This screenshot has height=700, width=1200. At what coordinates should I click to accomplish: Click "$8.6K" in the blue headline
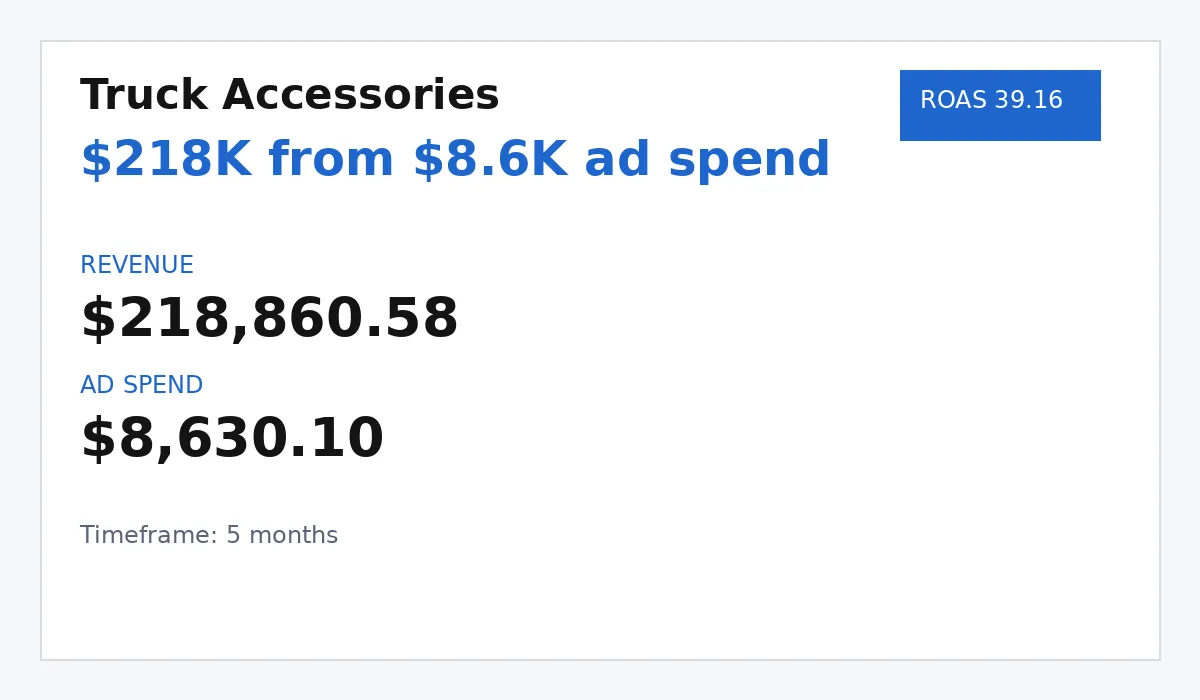point(489,161)
